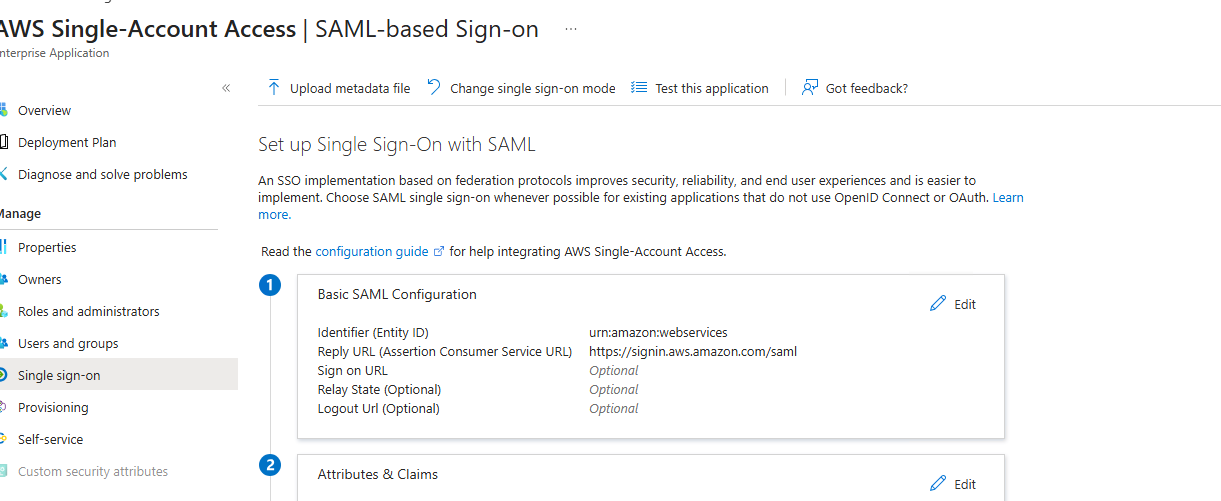This screenshot has height=501, width=1221.
Task: Click the Relay State (Optional) label
Action: tap(379, 389)
